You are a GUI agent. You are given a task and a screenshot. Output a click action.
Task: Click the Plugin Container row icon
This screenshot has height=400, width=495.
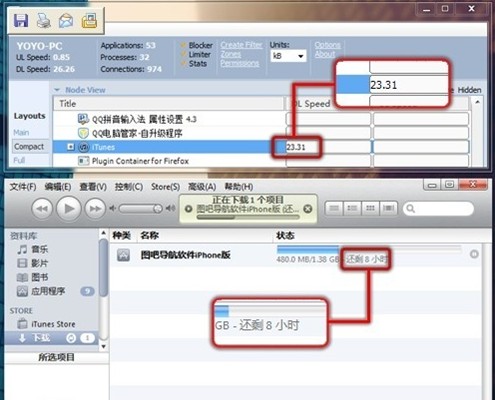[x=83, y=161]
